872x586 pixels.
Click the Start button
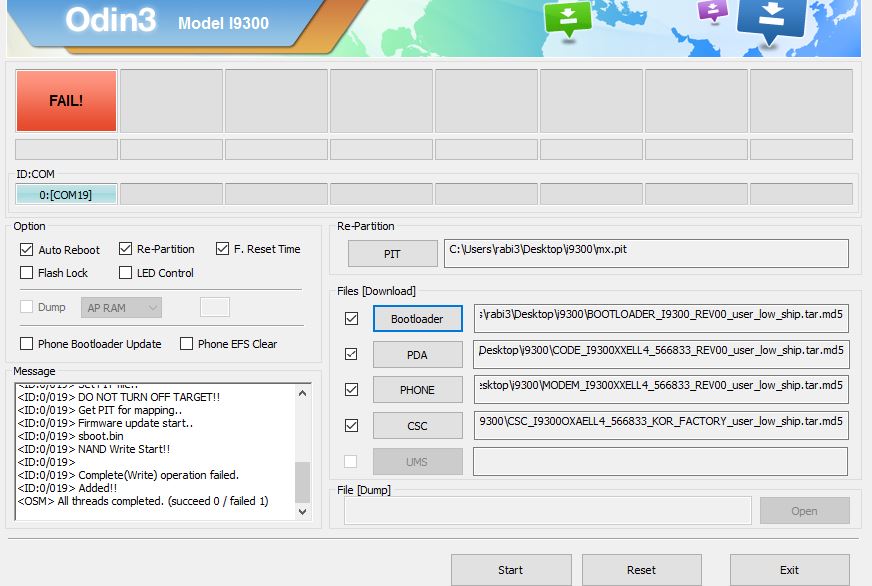(x=511, y=570)
